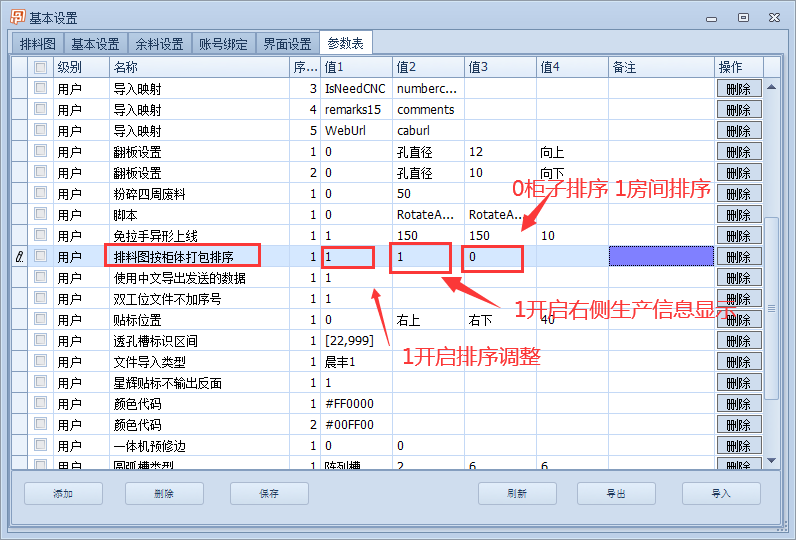Viewport: 796px width, 540px height.
Task: Edit 值1 cell of 排料图按柜体打包排序 row
Action: coord(356,257)
